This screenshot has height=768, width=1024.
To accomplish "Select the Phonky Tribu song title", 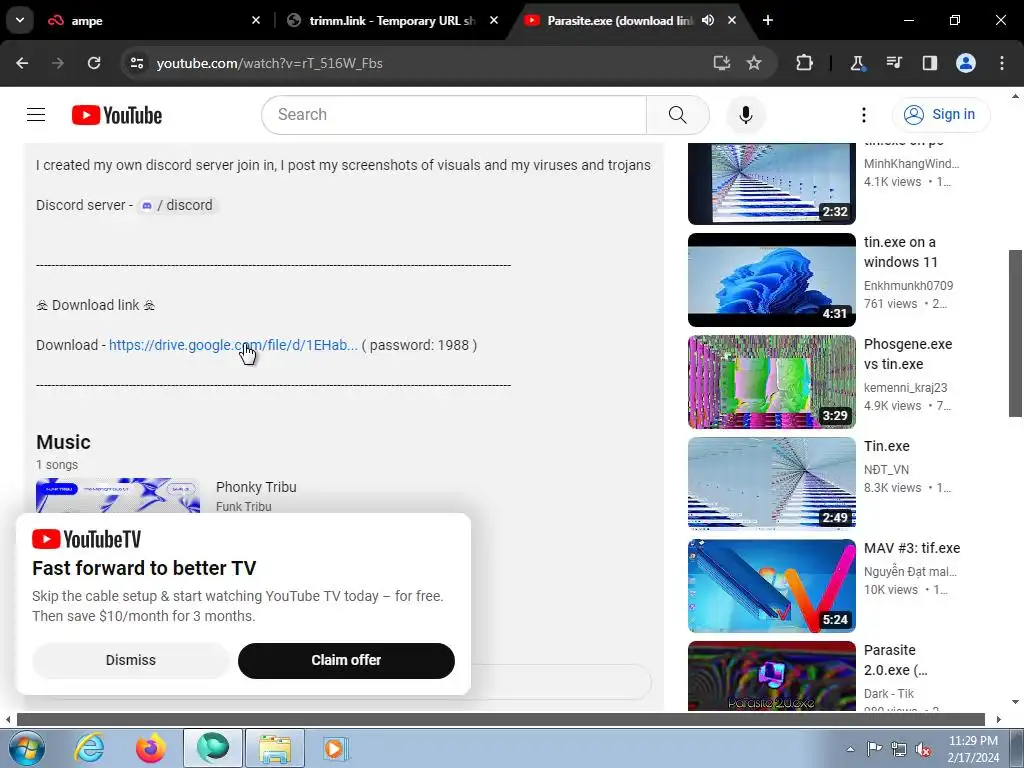I will [256, 487].
